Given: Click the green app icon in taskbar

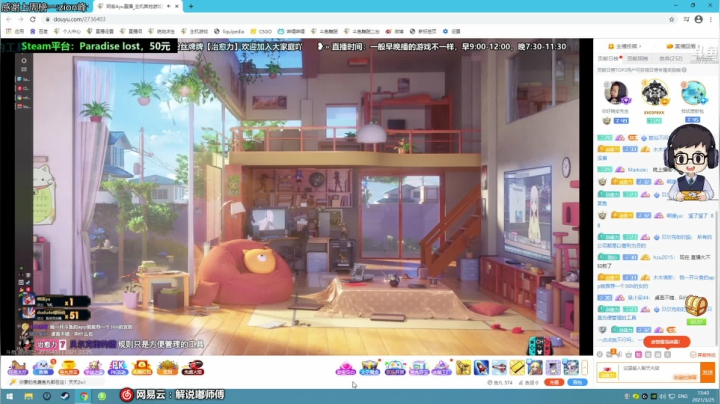Looking at the screenshot, I should [x=102, y=396].
